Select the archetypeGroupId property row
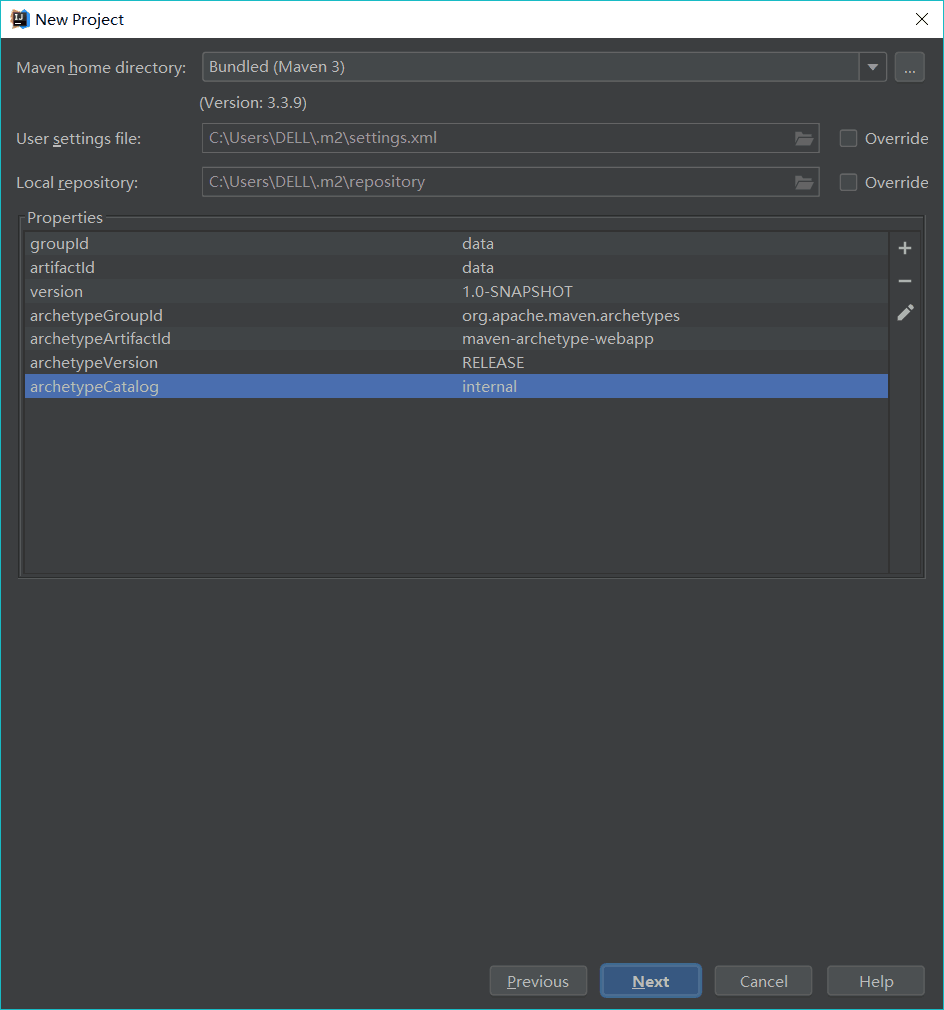Viewport: 944px width, 1010px height. pos(456,315)
